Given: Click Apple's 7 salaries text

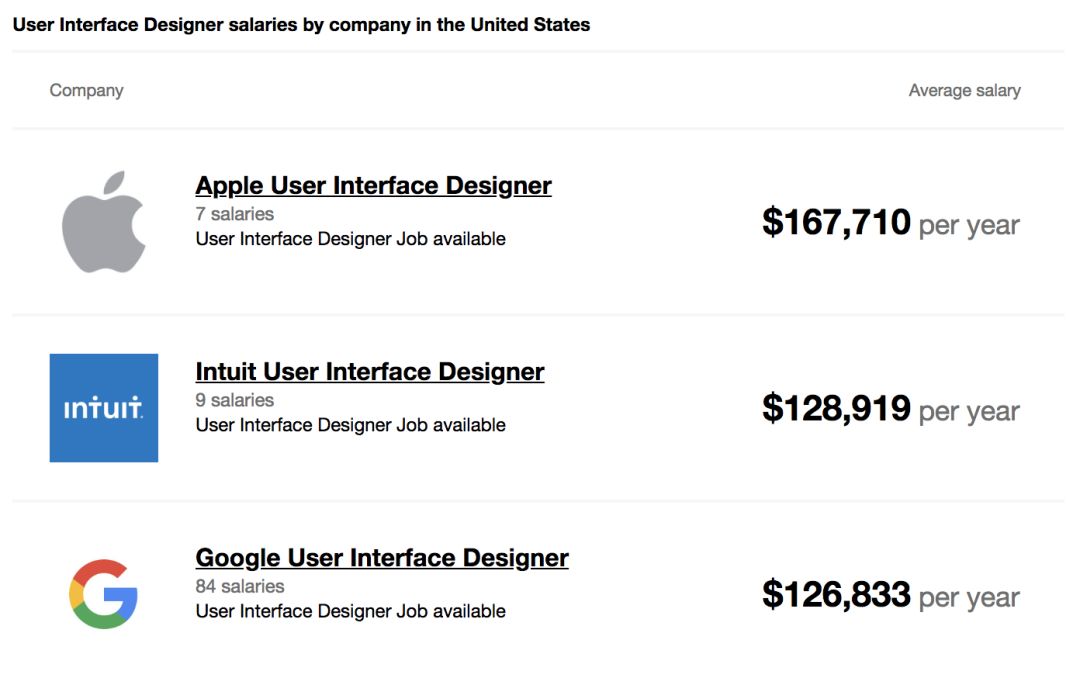Looking at the screenshot, I should 234,214.
